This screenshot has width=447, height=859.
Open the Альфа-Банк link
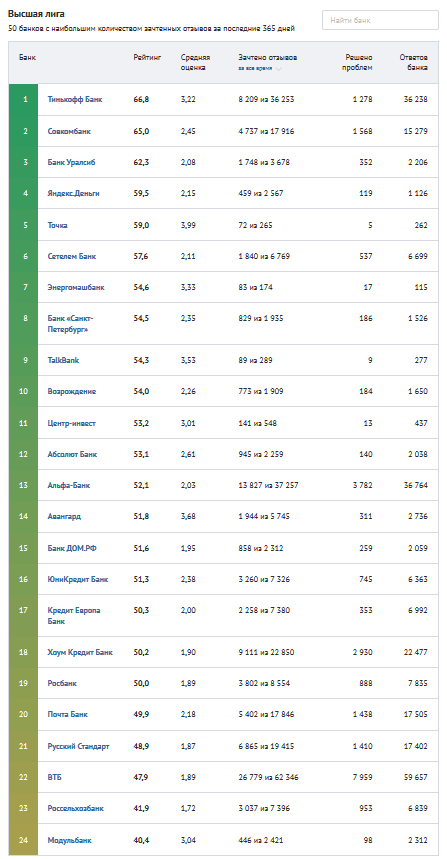coord(69,485)
